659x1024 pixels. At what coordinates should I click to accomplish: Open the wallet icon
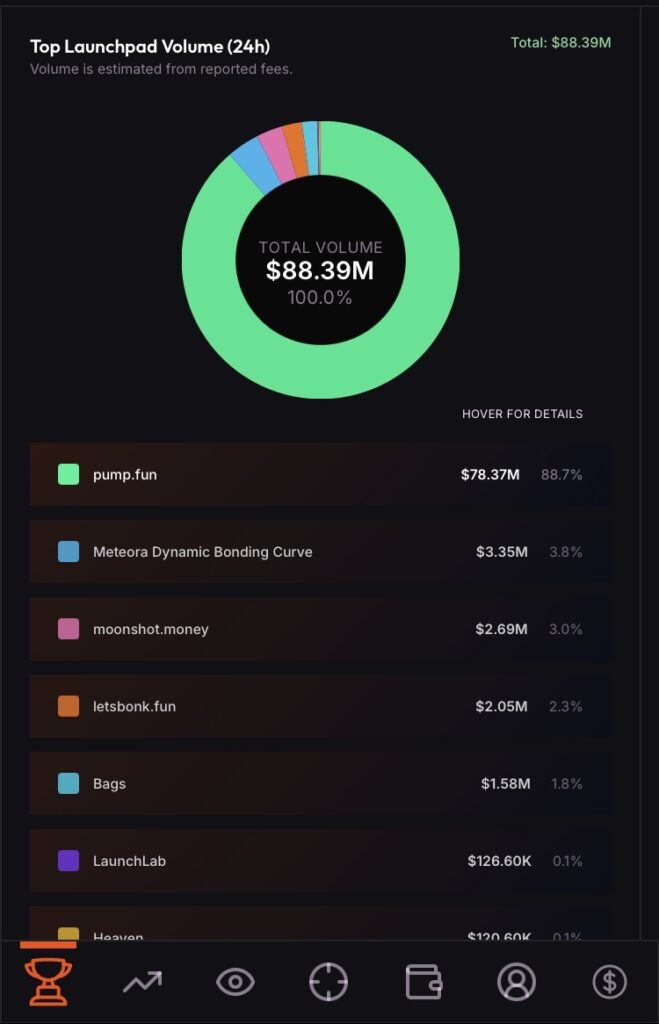coord(423,982)
